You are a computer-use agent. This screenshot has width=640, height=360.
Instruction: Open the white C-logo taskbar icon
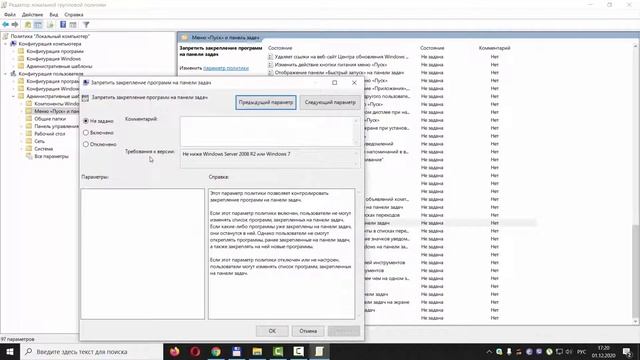[298, 351]
